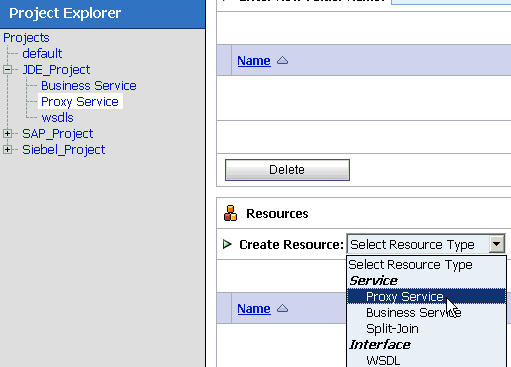Expand the SAP_Project node
Image resolution: width=511 pixels, height=367 pixels.
pyautogui.click(x=7, y=134)
